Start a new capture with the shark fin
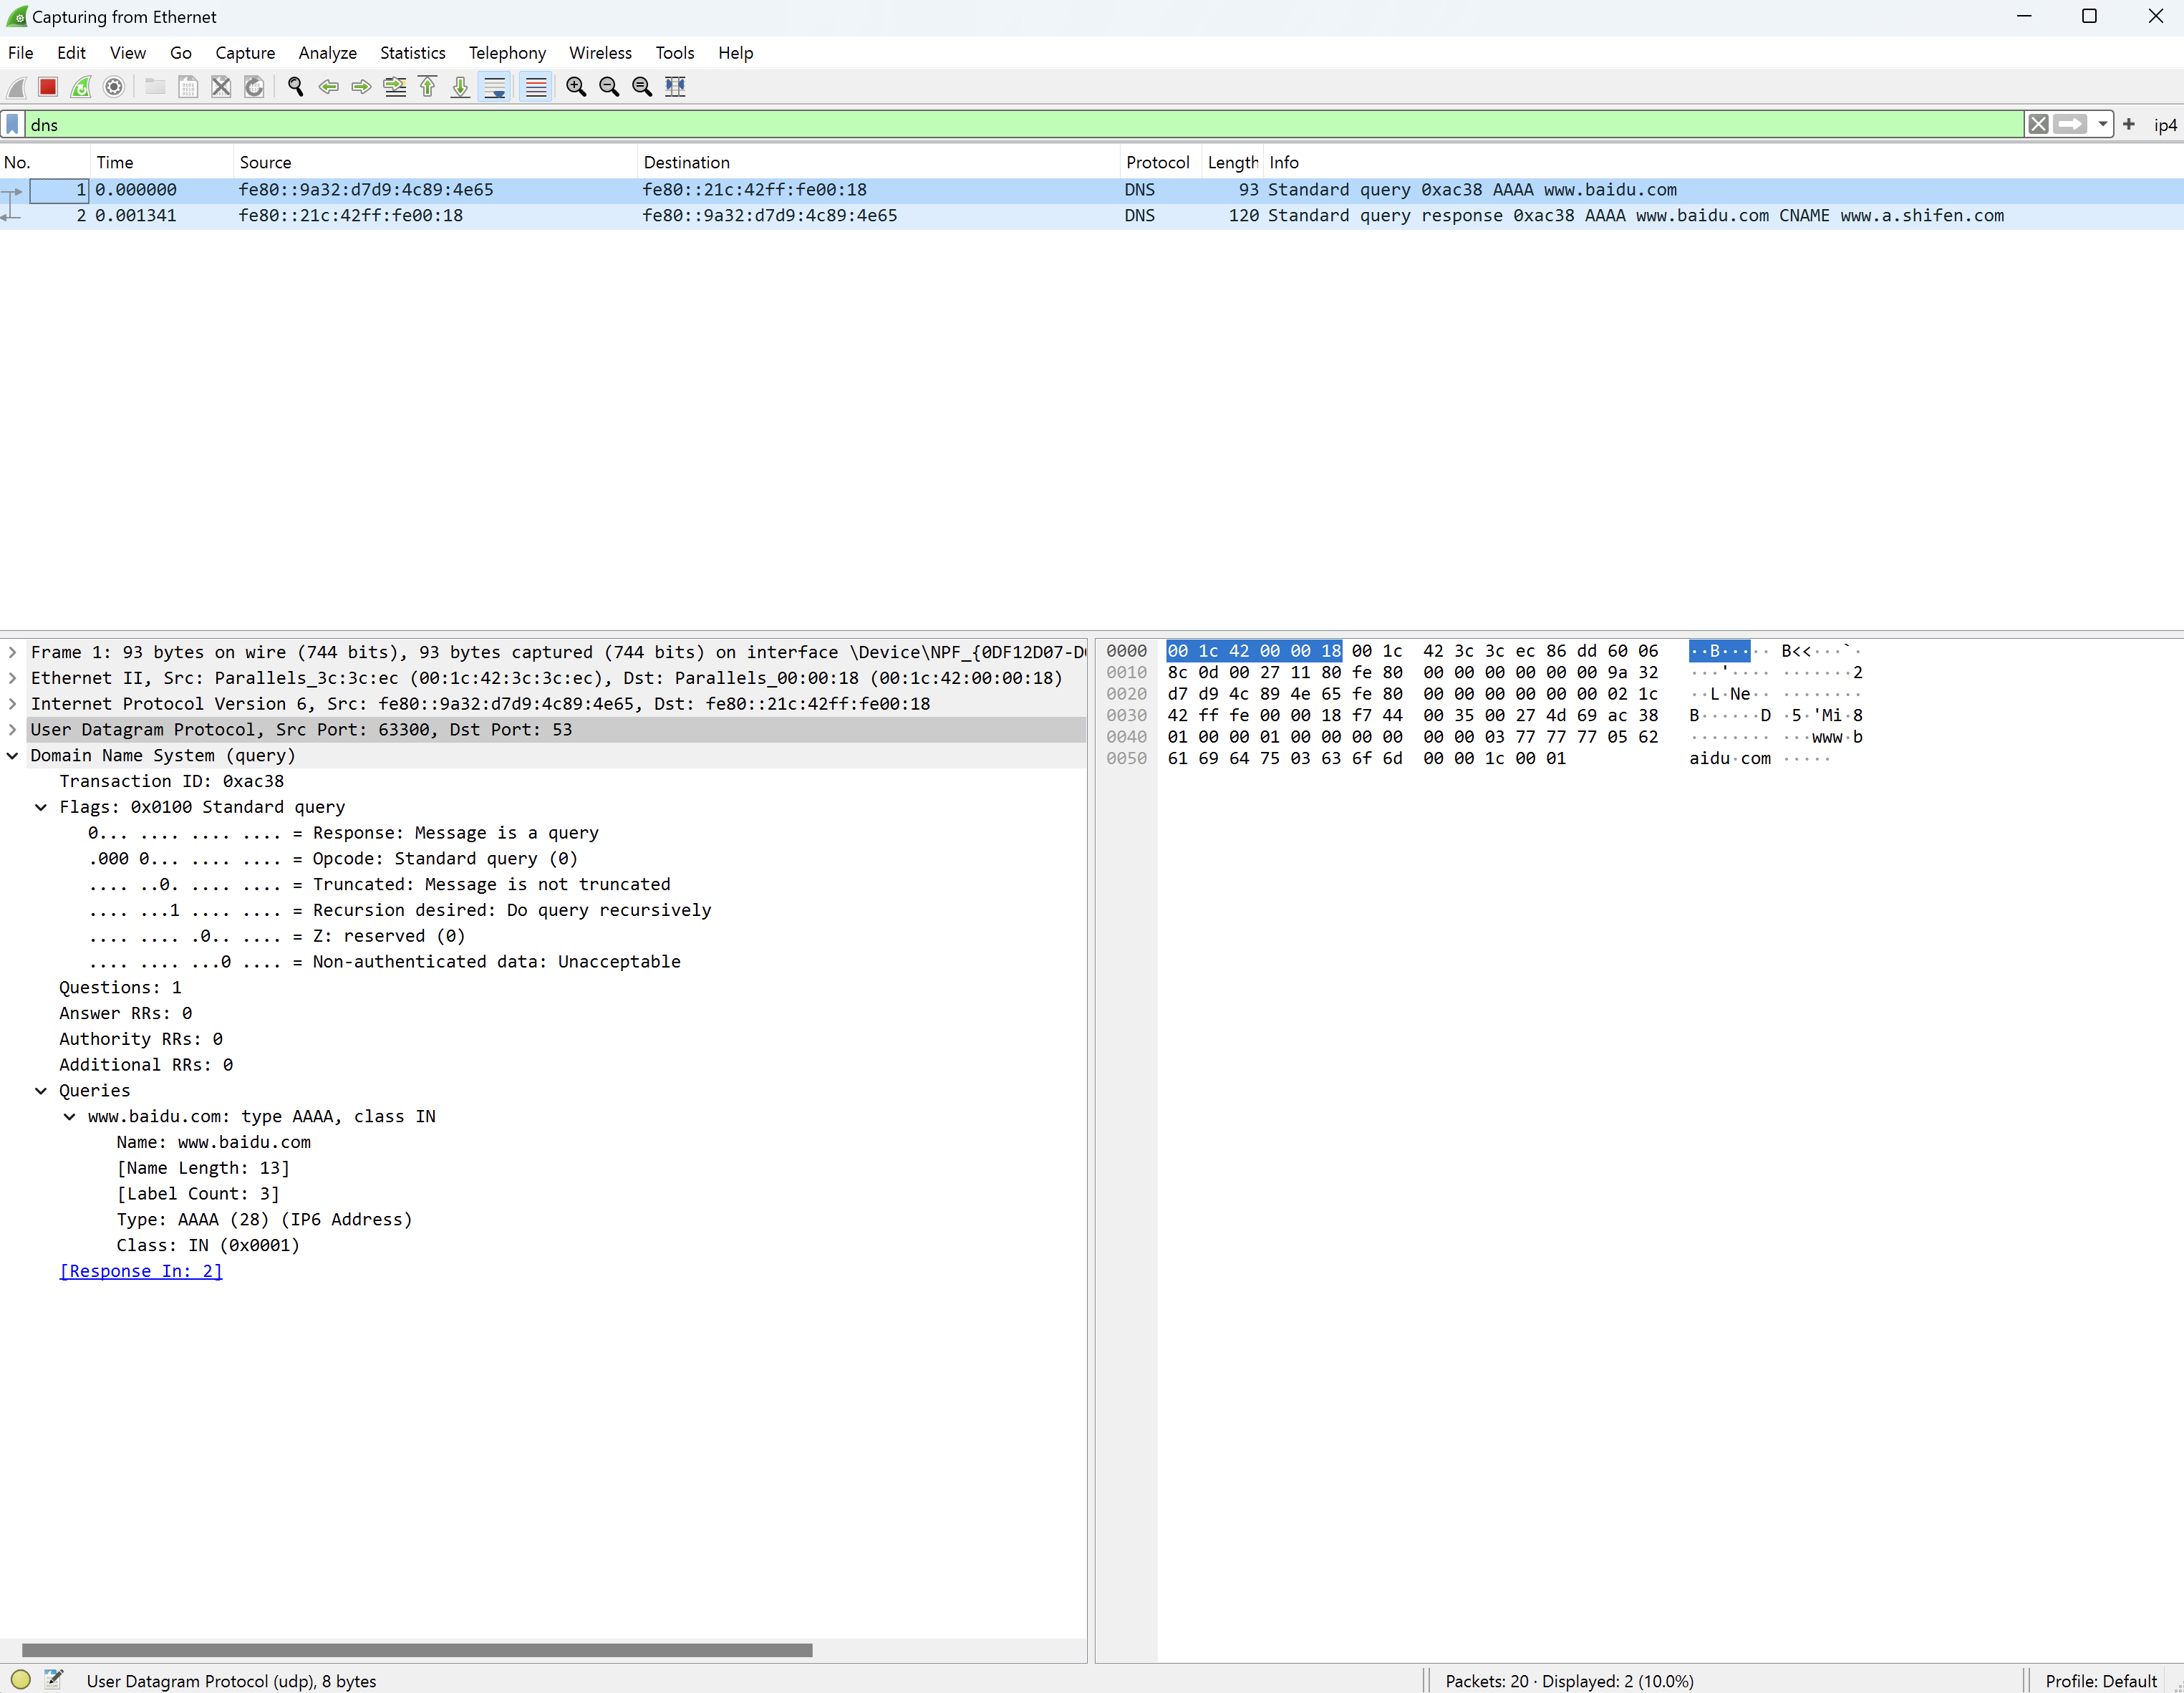Viewport: 2184px width, 1693px height. pyautogui.click(x=17, y=87)
